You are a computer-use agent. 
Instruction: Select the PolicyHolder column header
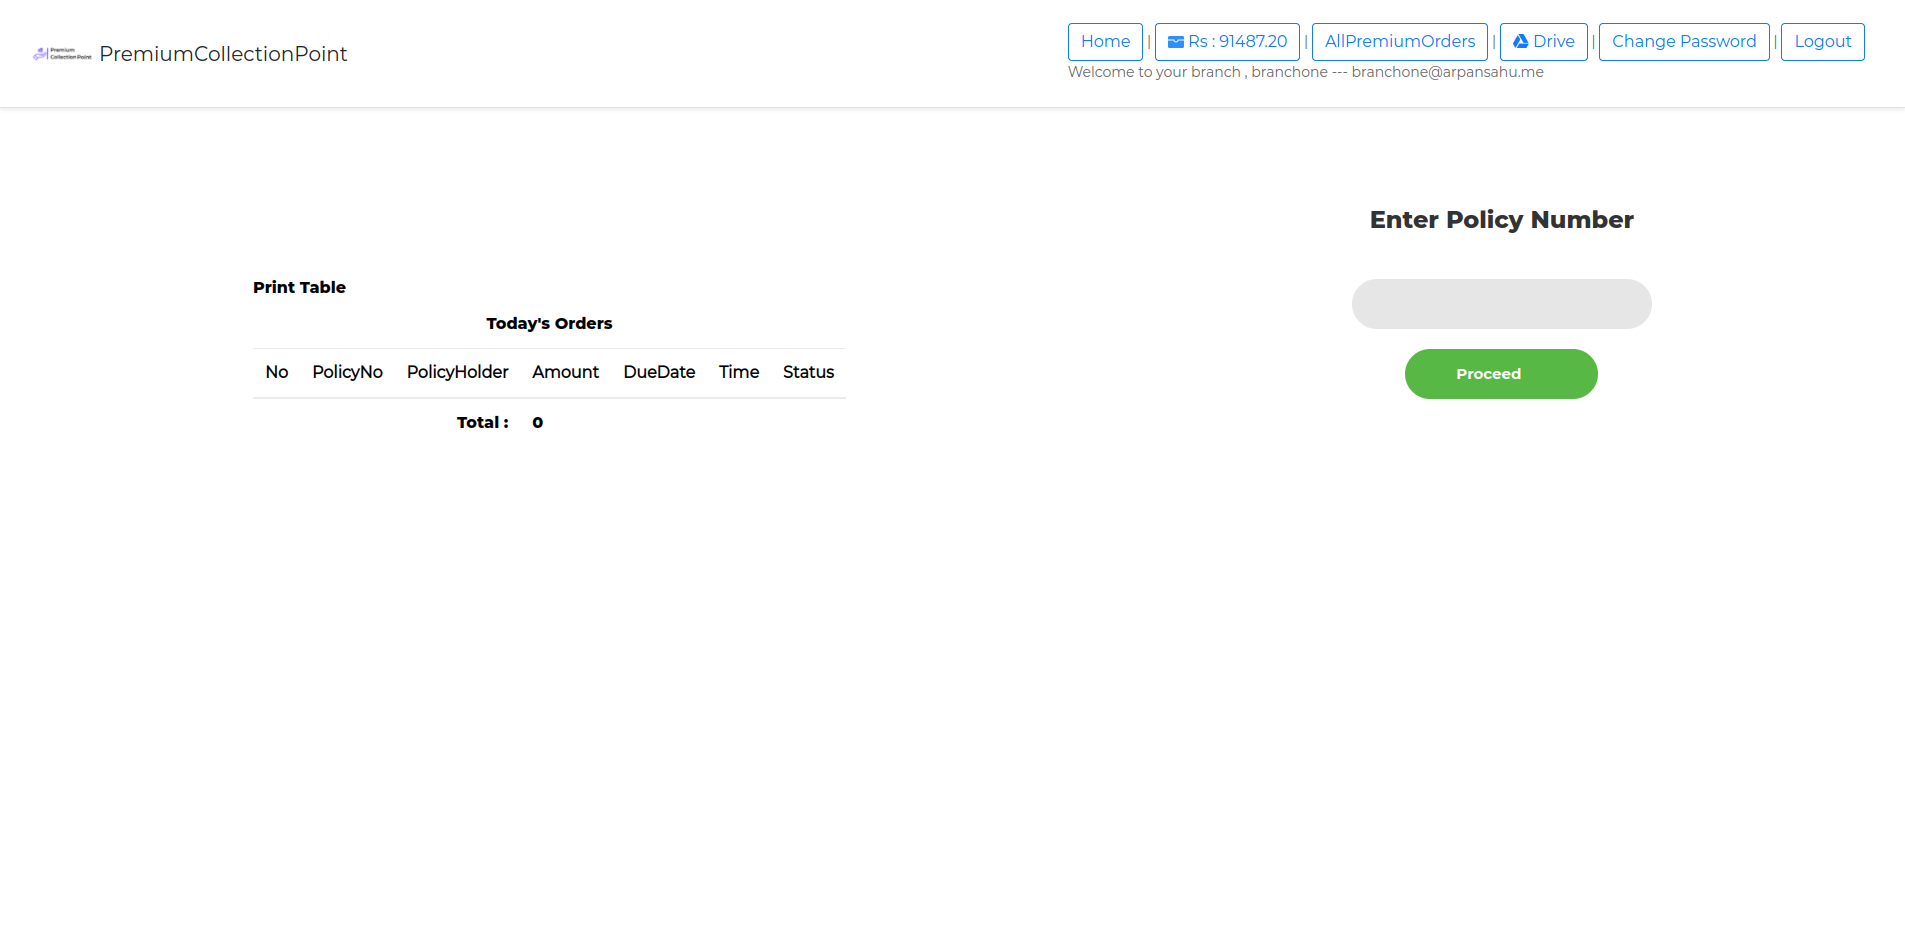(x=457, y=372)
